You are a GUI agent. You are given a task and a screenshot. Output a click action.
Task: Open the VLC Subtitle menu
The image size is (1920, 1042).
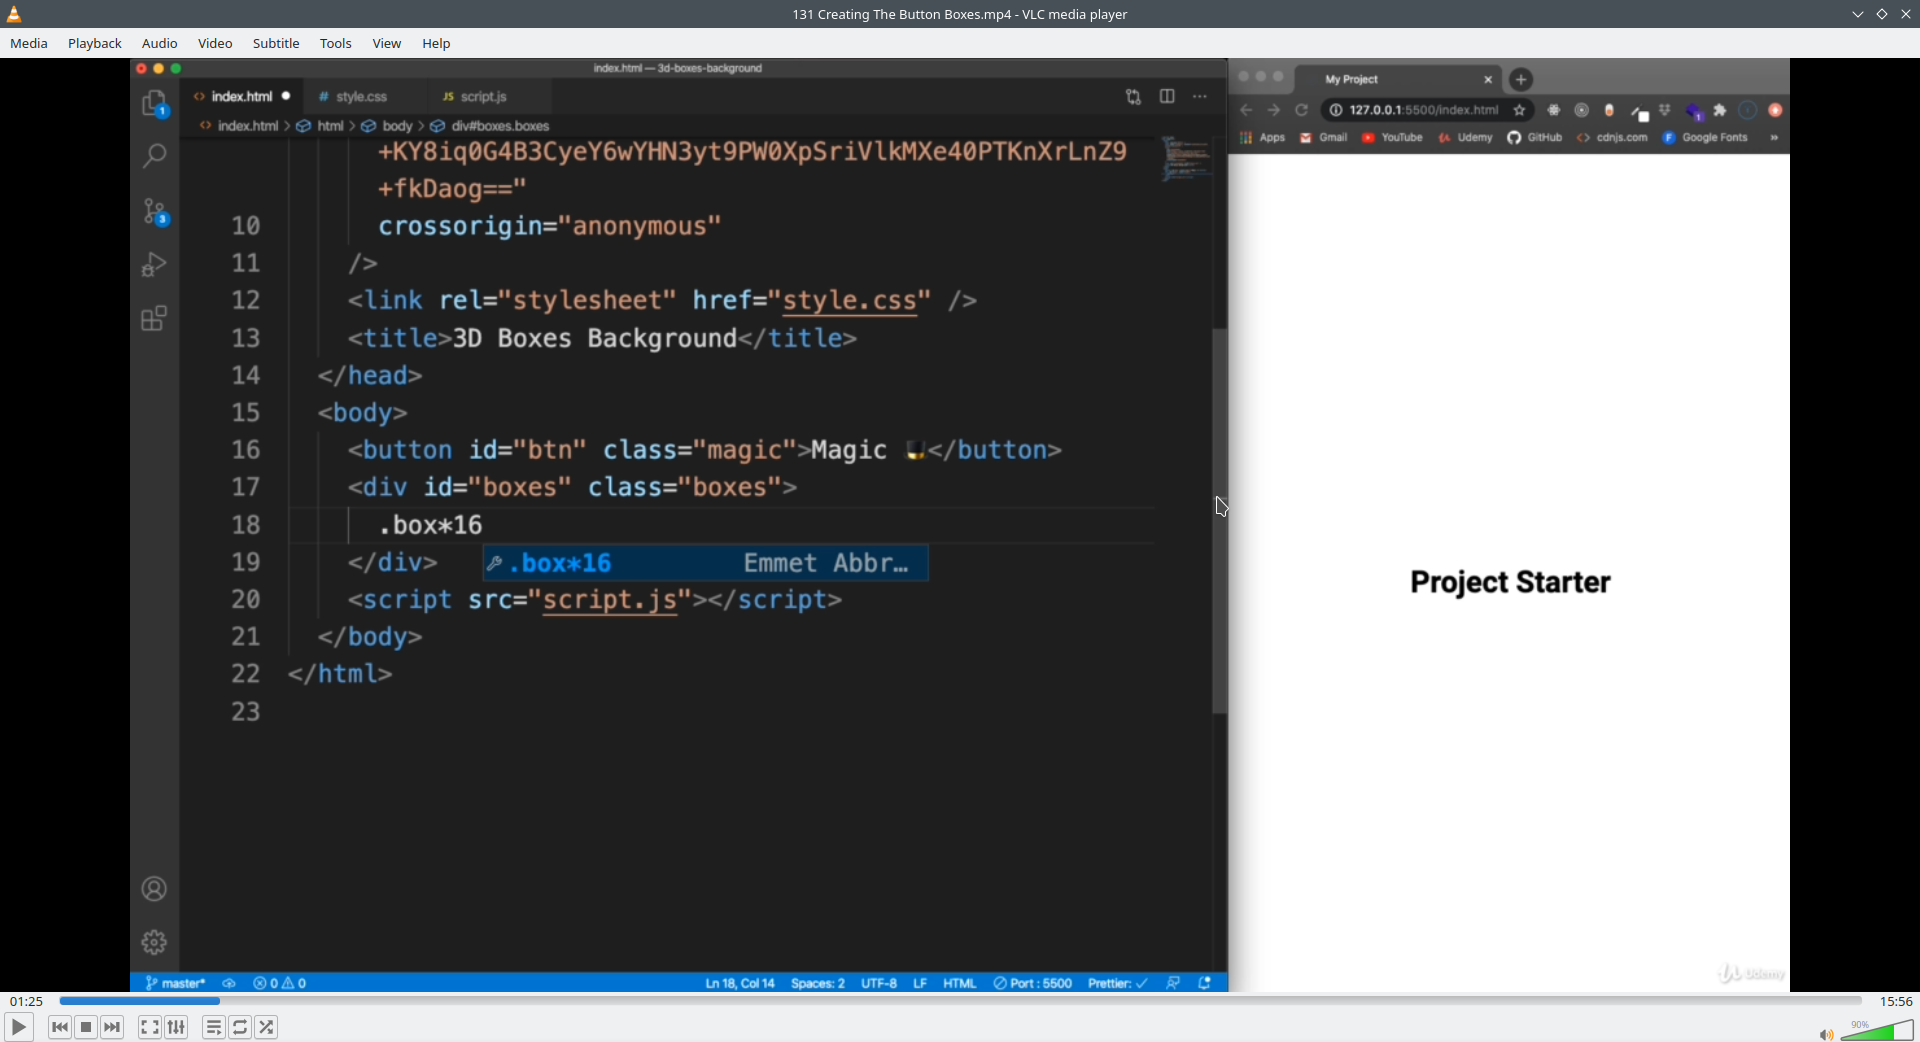point(276,43)
